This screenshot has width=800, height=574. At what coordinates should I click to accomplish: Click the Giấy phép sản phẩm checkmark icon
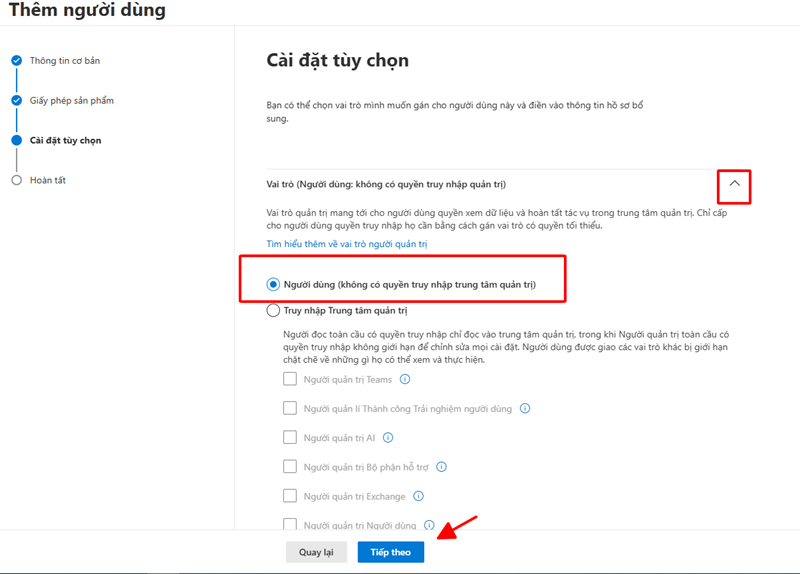pyautogui.click(x=16, y=101)
